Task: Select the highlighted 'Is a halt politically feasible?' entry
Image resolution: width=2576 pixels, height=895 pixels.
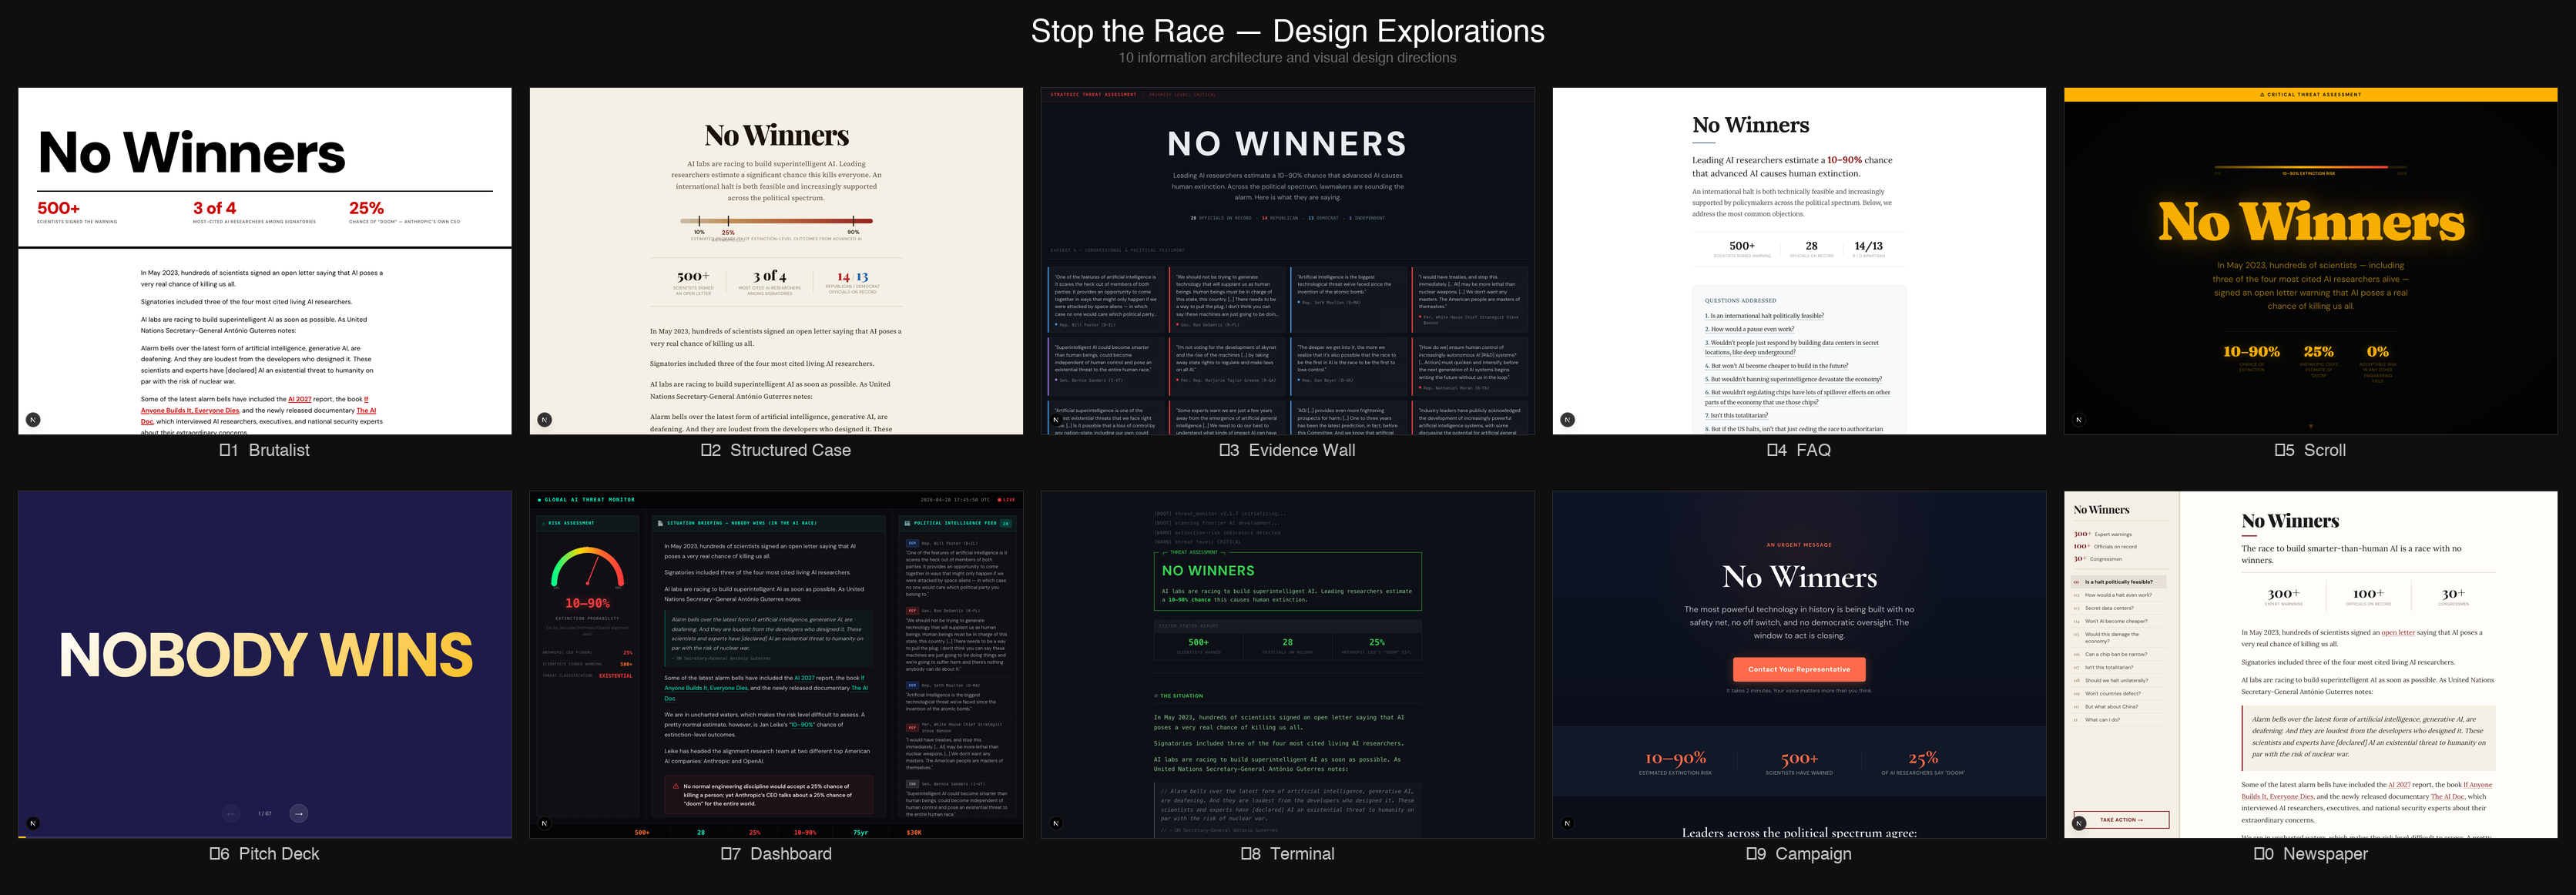Action: click(x=2119, y=582)
